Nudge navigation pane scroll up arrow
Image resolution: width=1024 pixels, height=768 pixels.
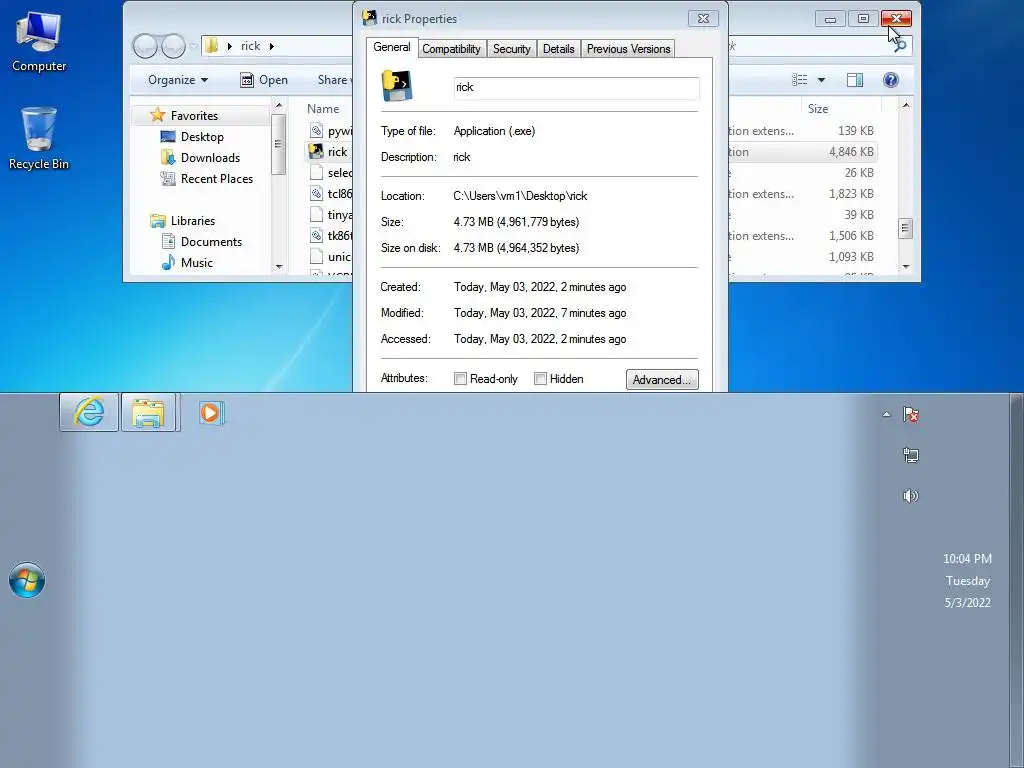click(x=279, y=105)
